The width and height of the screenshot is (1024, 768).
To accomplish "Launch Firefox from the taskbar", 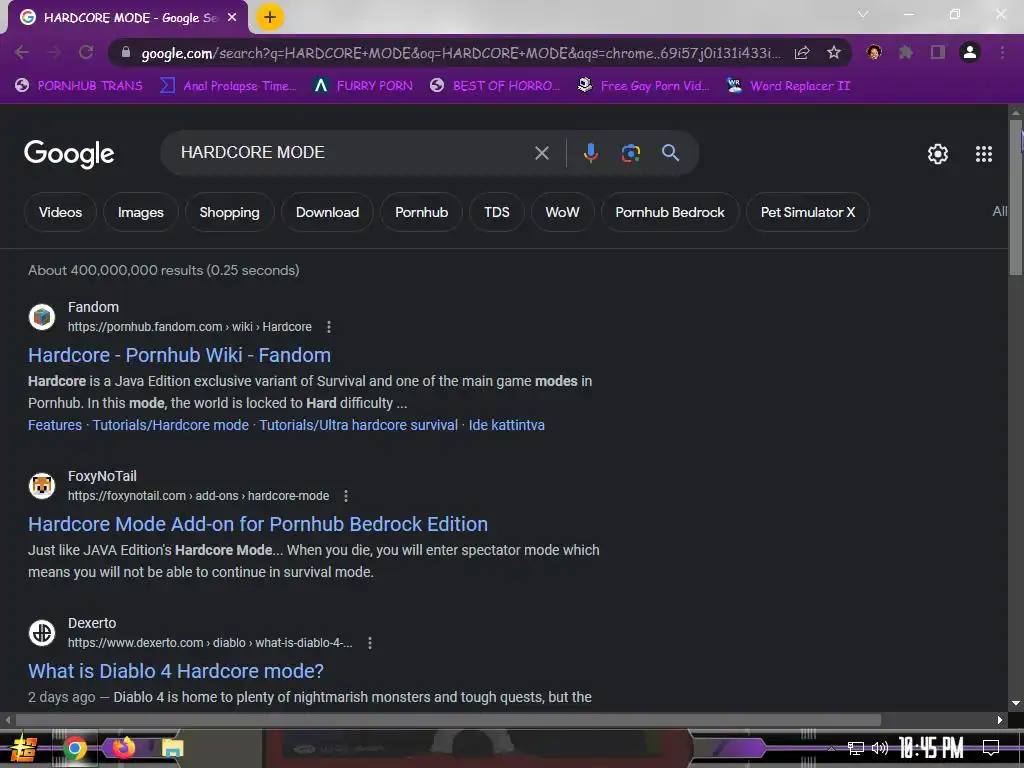I will pos(124,748).
